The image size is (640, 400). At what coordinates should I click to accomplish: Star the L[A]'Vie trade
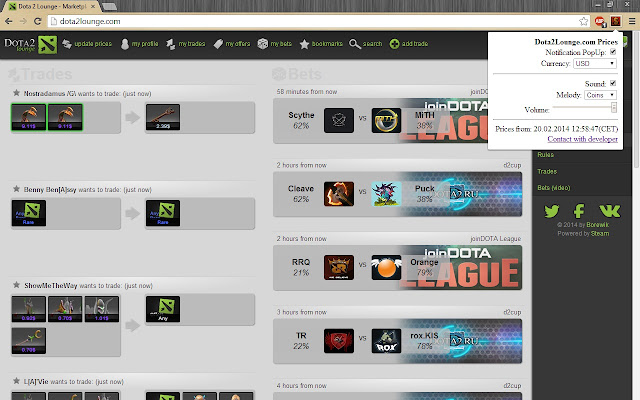[x=16, y=381]
